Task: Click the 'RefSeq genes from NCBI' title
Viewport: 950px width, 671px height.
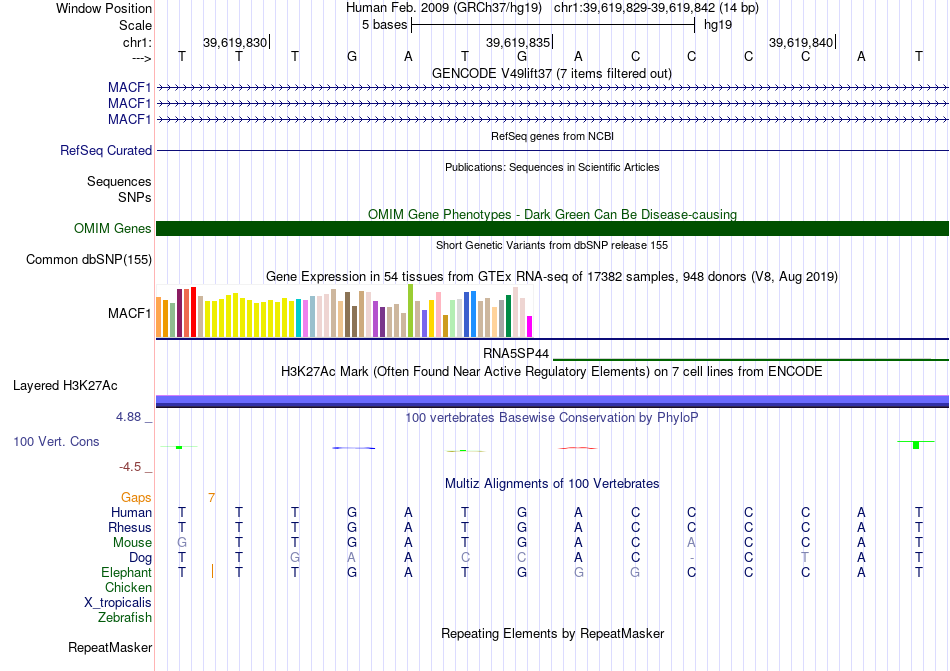Action: tap(553, 136)
